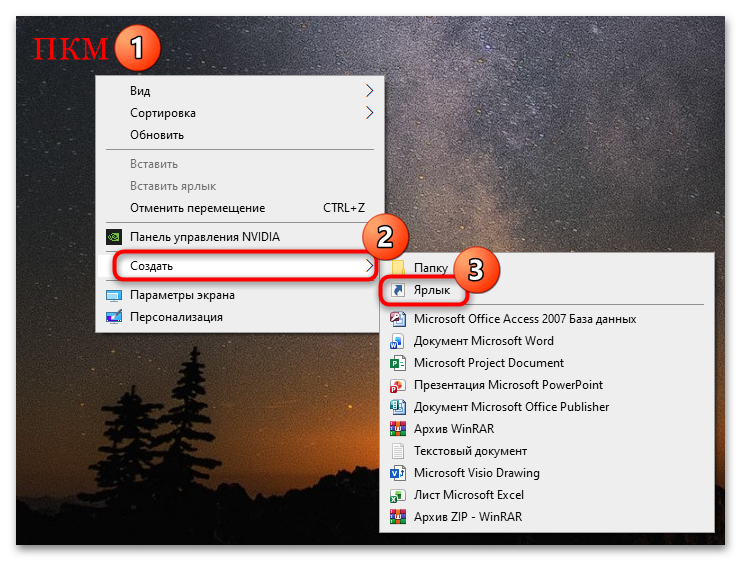Create Лист Microsoft Excel
This screenshot has width=741, height=561.
tap(547, 495)
